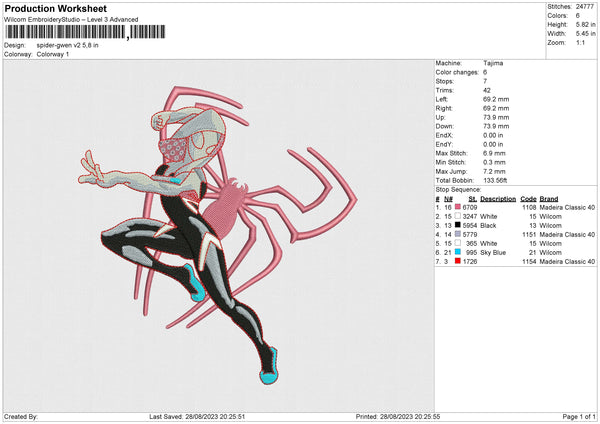Screen dimensions: 600x424
Task: Click the Created By footer label
Action: [21, 416]
